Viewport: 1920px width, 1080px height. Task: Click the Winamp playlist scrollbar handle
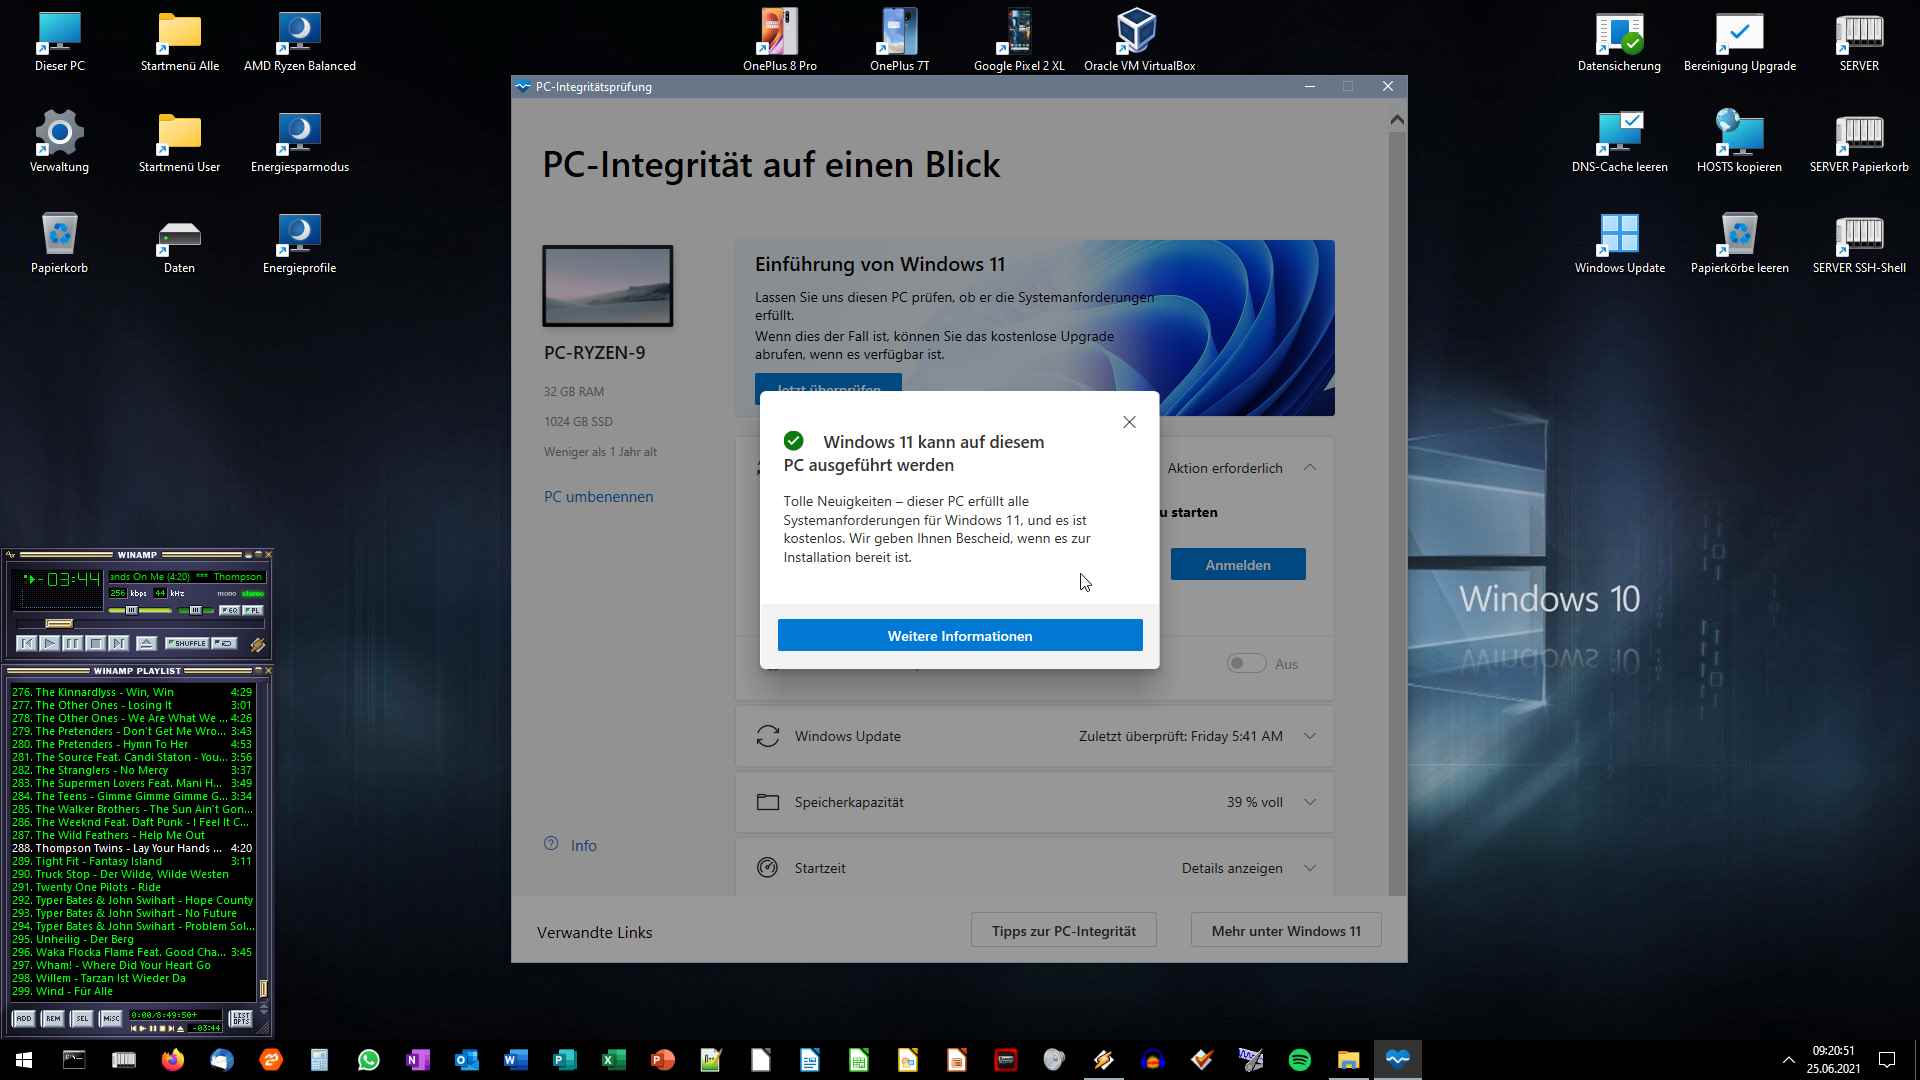[x=263, y=989]
